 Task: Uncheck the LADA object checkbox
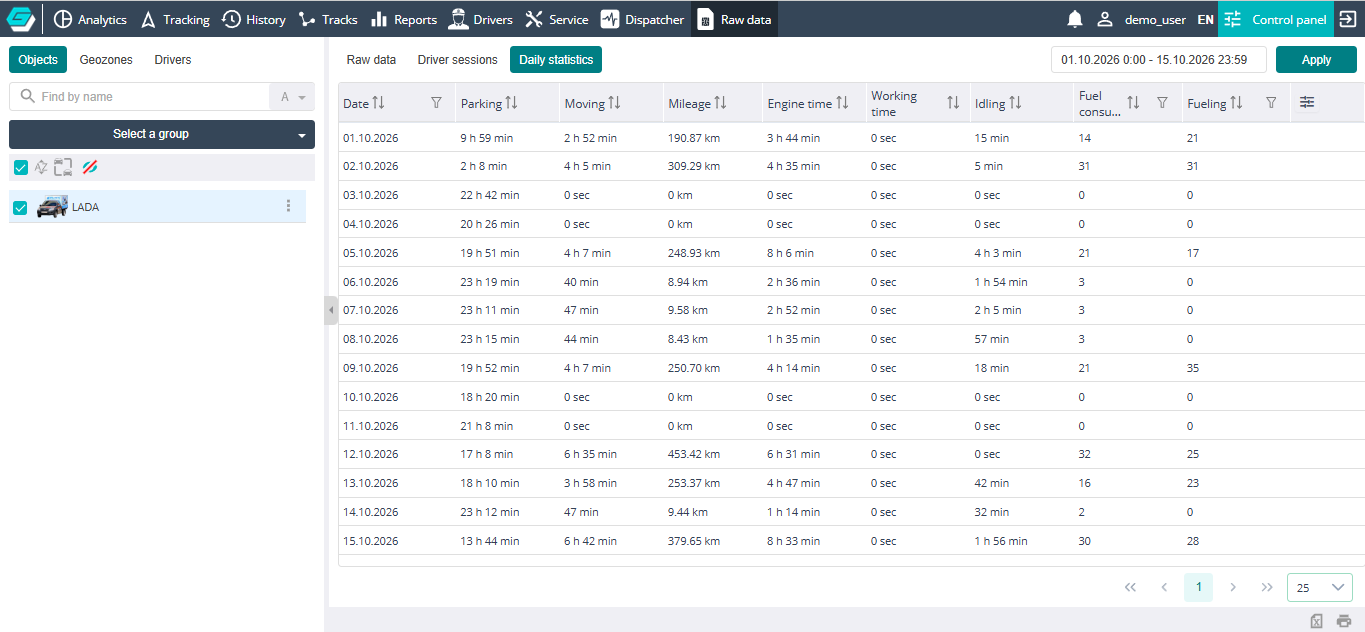[x=20, y=208]
